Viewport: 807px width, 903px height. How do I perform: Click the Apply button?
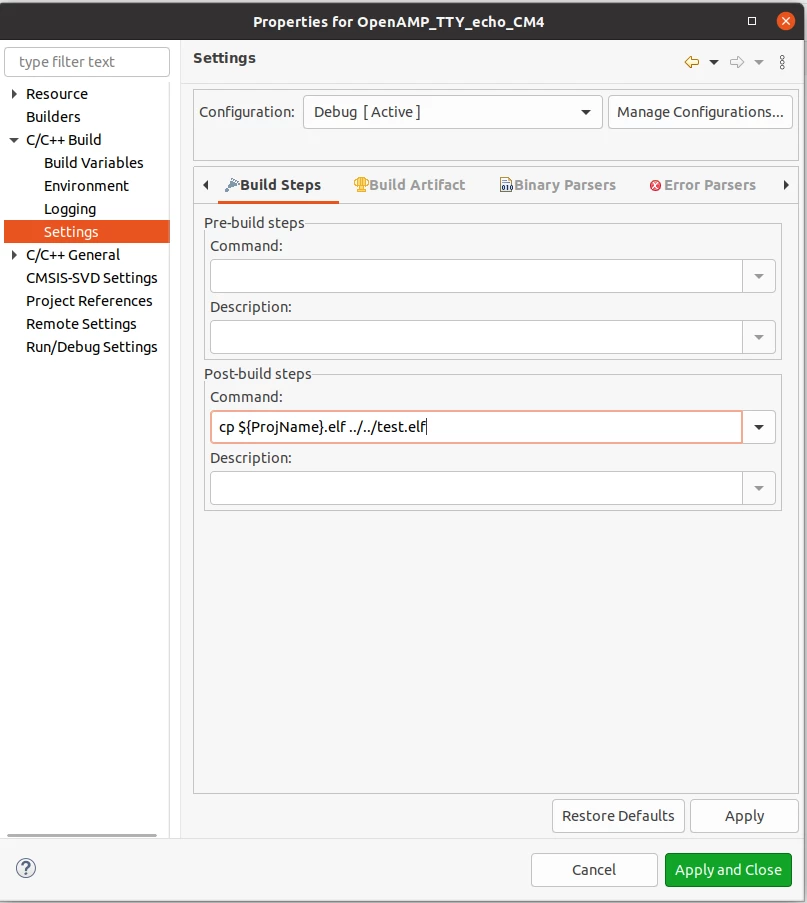pos(744,816)
